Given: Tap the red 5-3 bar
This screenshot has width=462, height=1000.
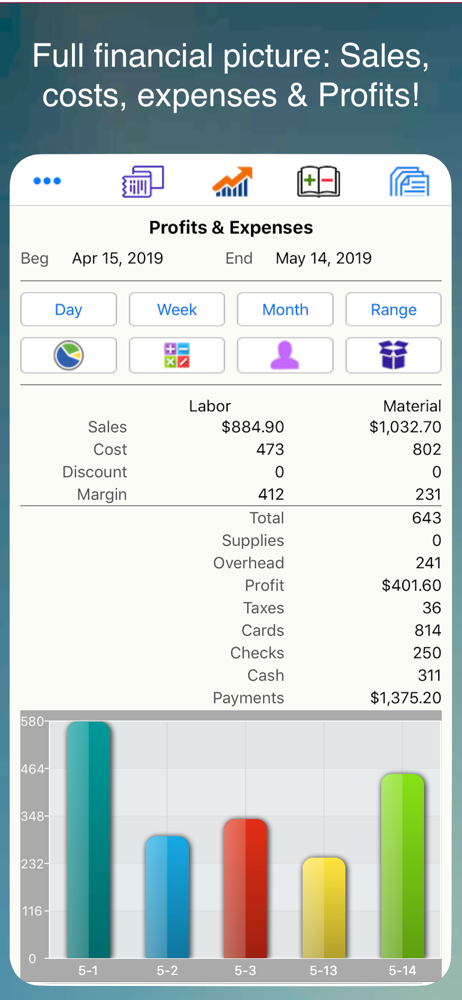Looking at the screenshot, I should (x=246, y=888).
